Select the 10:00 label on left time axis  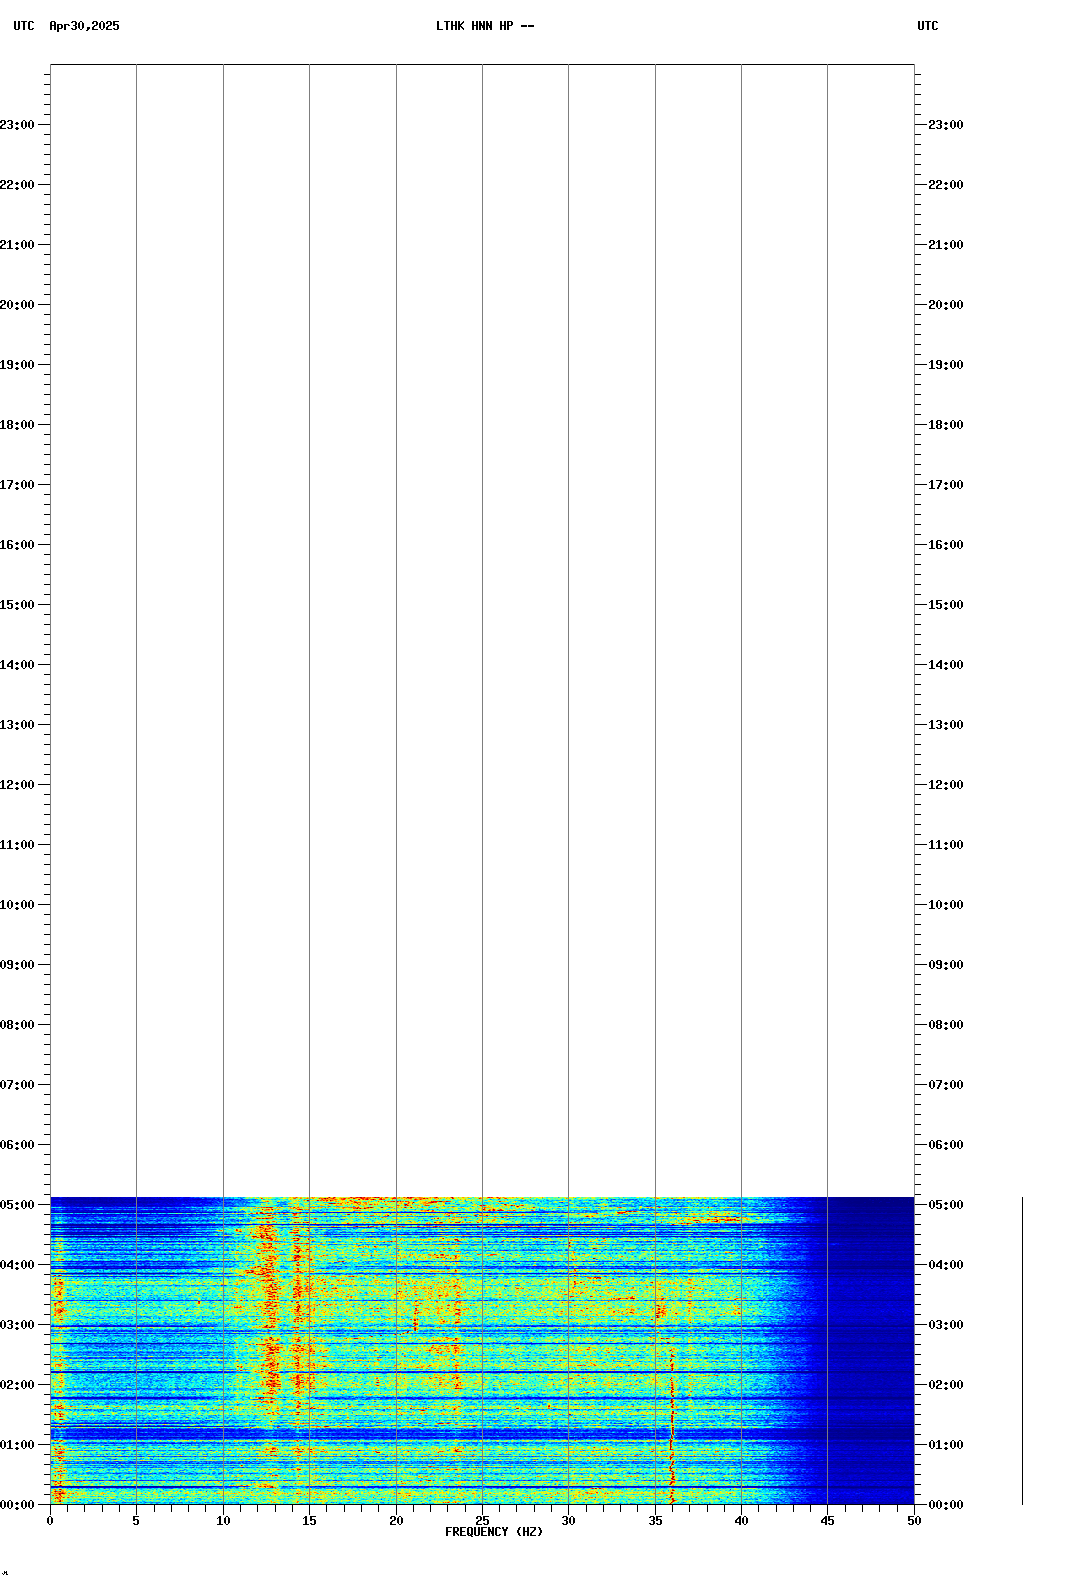(x=17, y=905)
